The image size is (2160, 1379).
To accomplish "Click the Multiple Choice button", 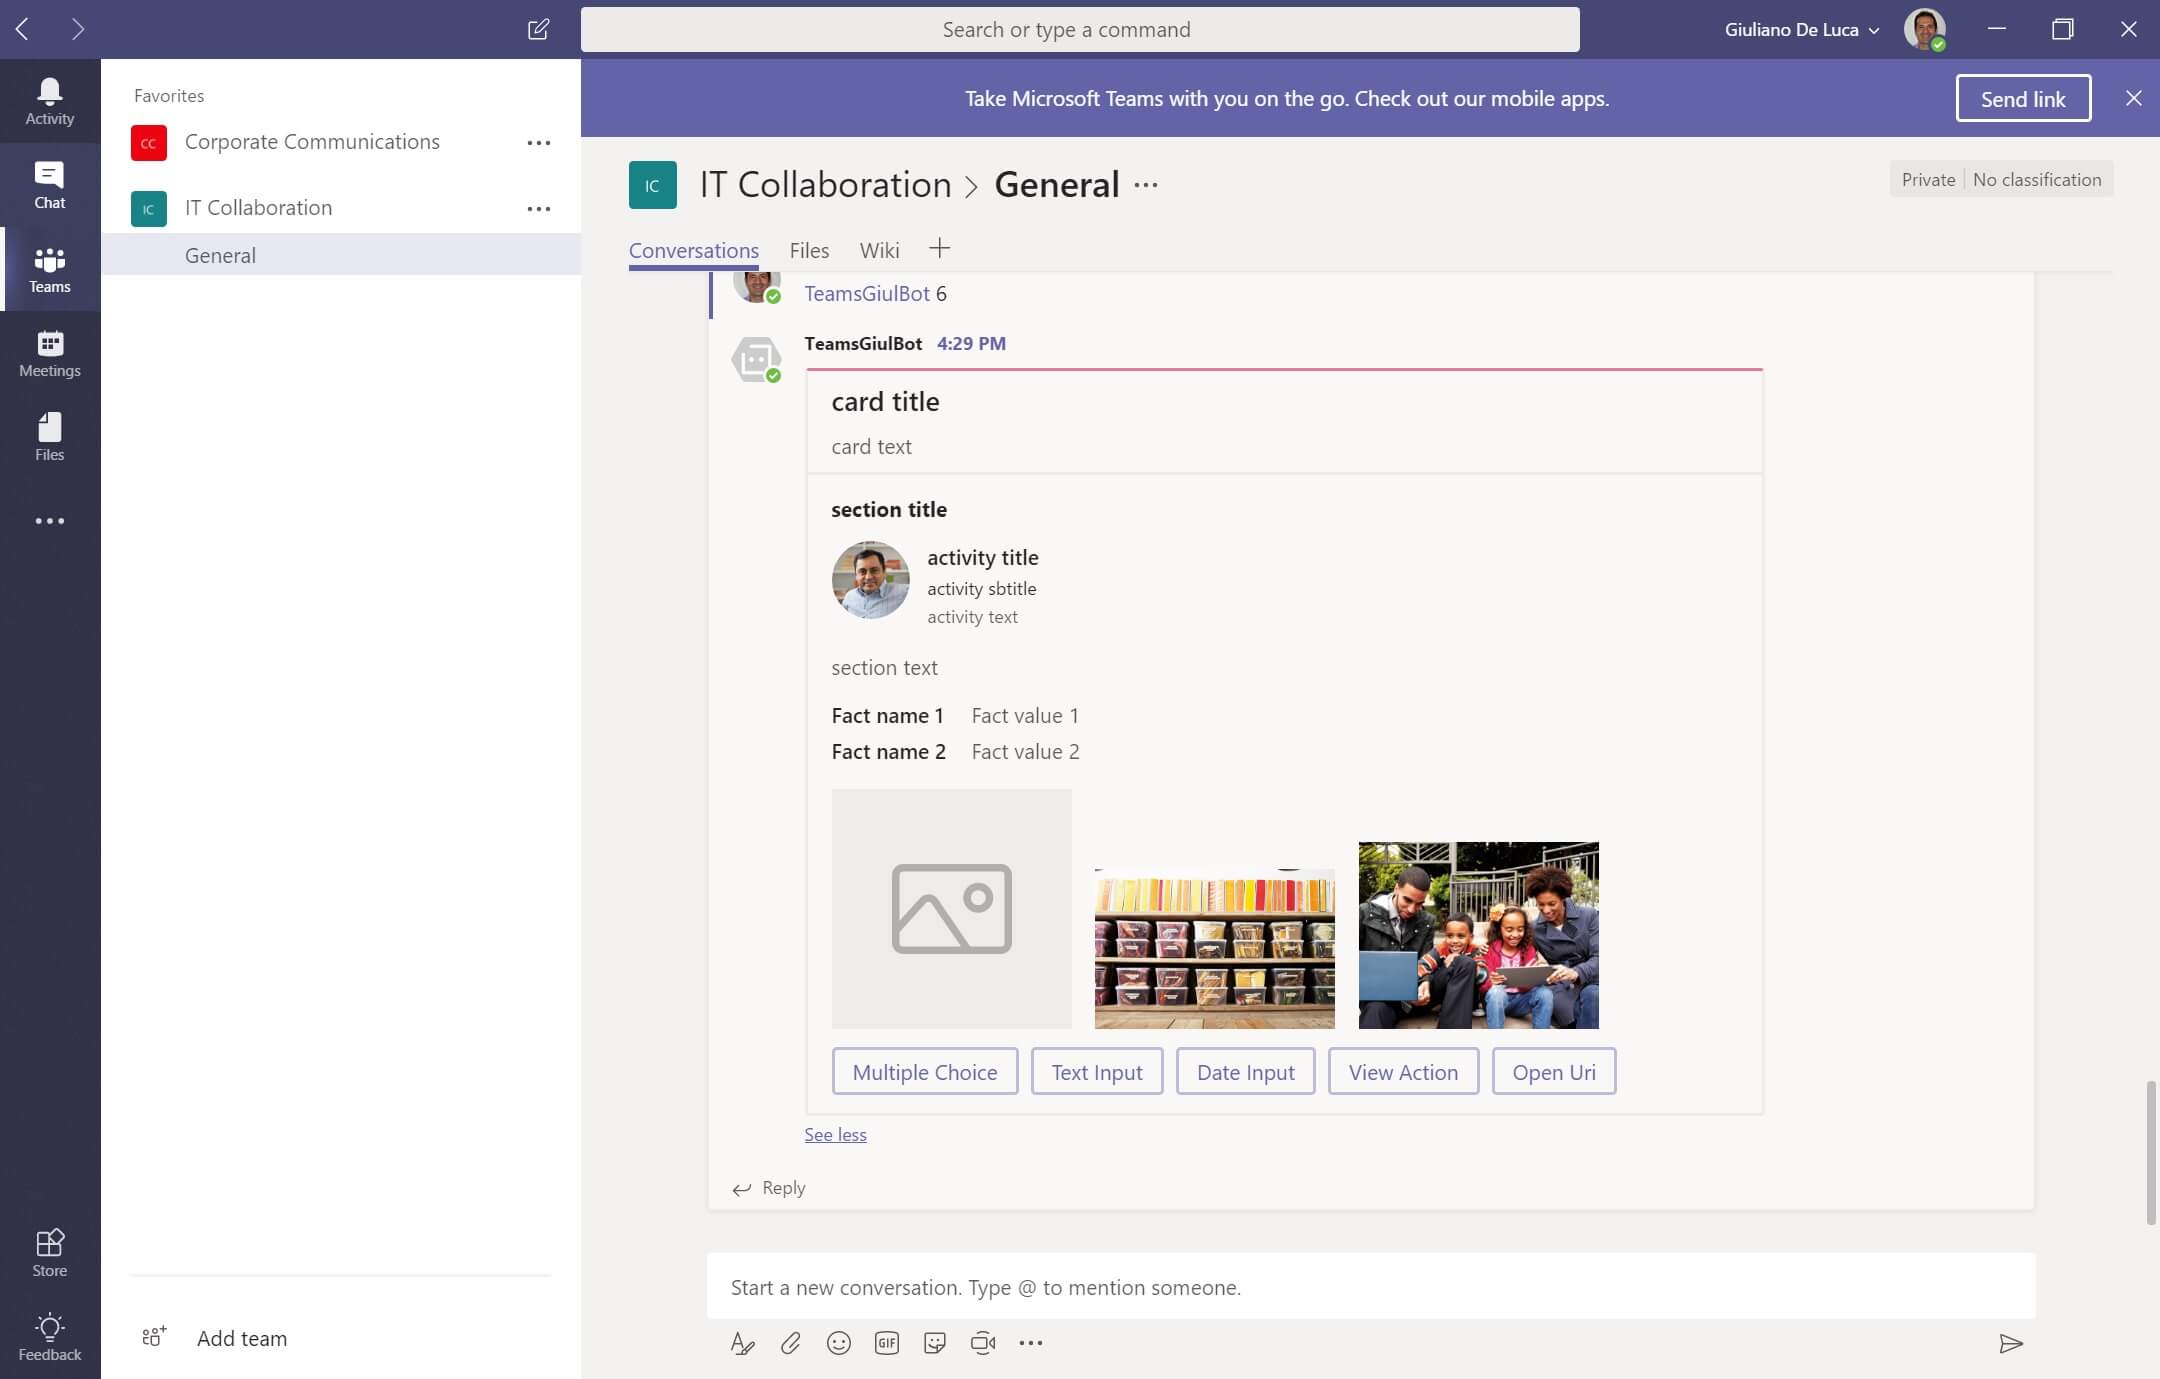I will [924, 1070].
